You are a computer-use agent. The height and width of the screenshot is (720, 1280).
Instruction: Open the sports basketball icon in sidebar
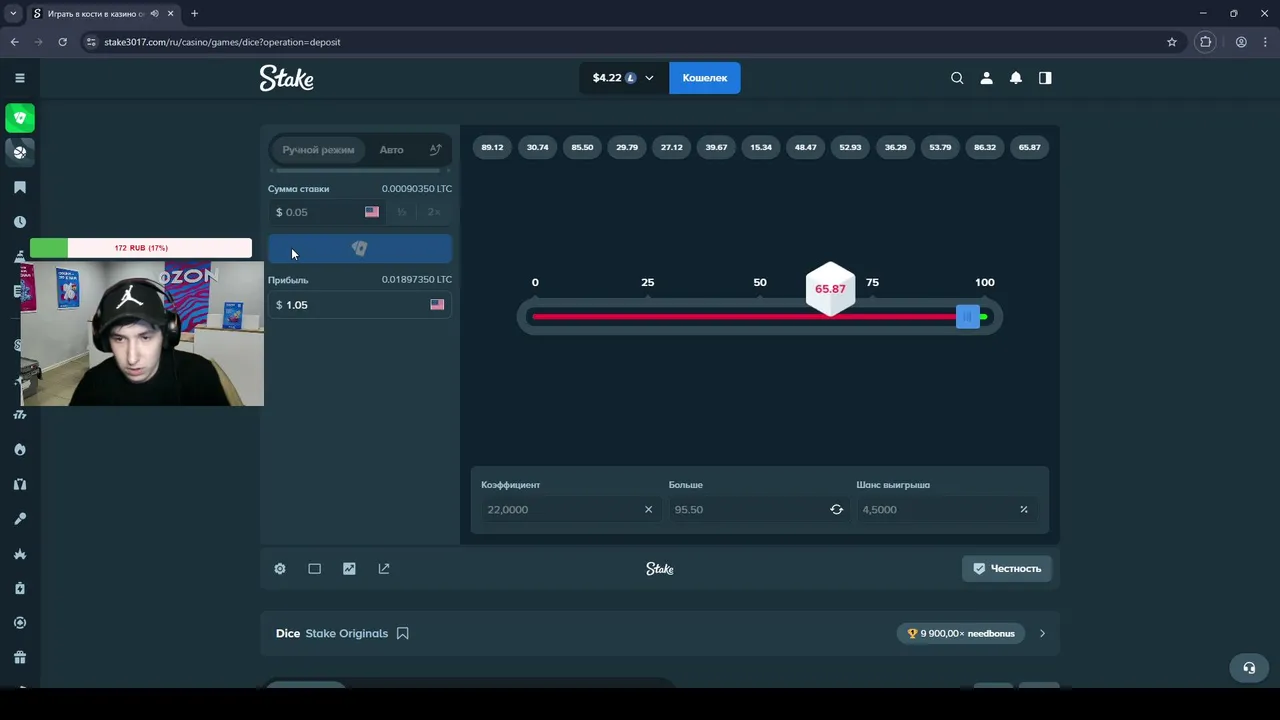20,152
